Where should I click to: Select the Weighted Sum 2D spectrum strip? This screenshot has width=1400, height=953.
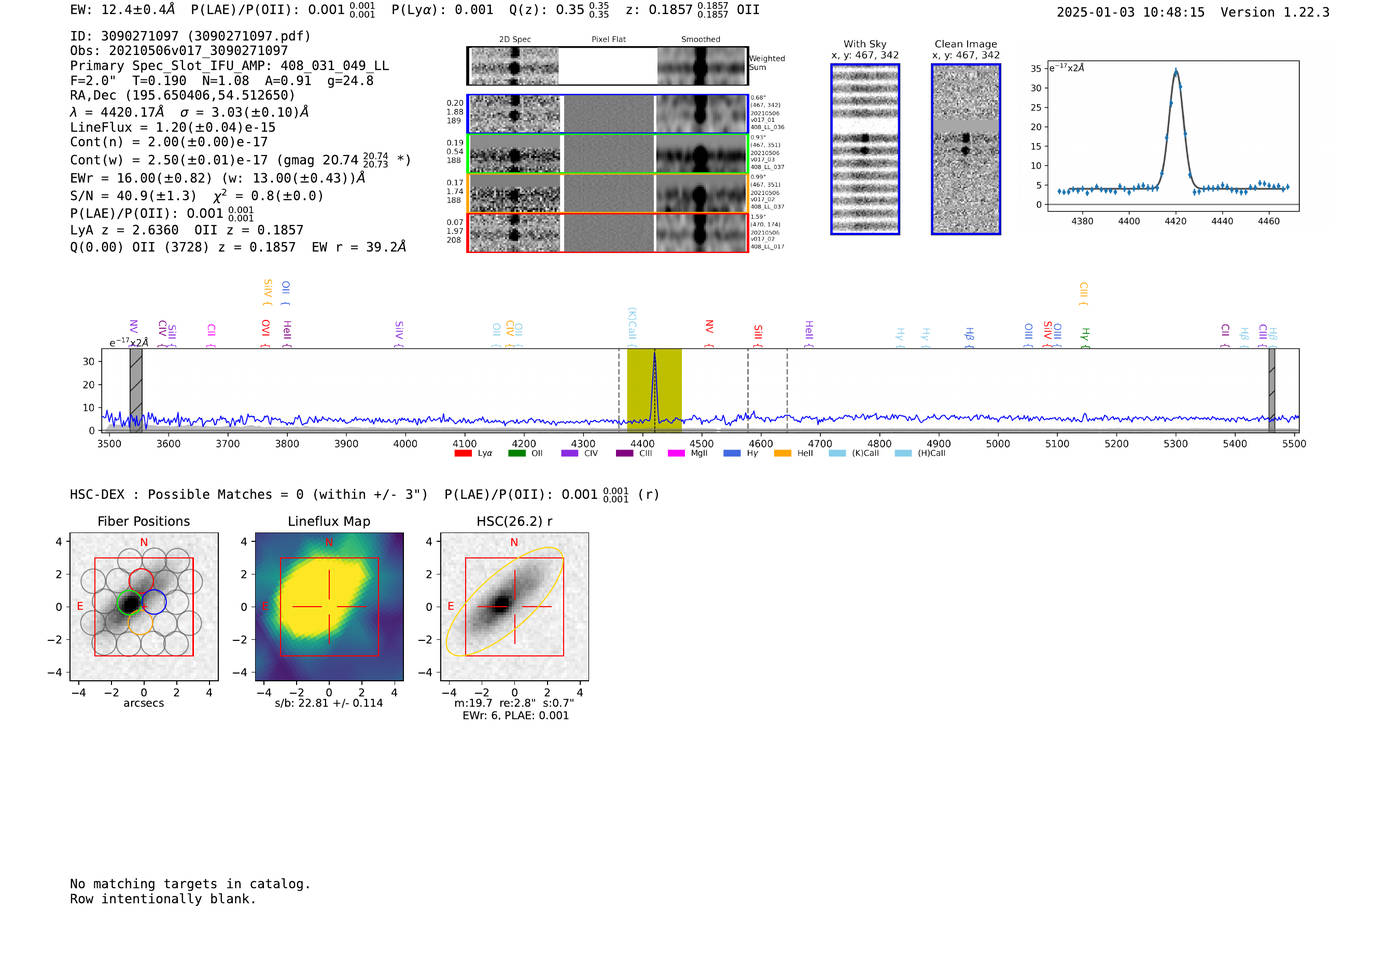click(608, 66)
